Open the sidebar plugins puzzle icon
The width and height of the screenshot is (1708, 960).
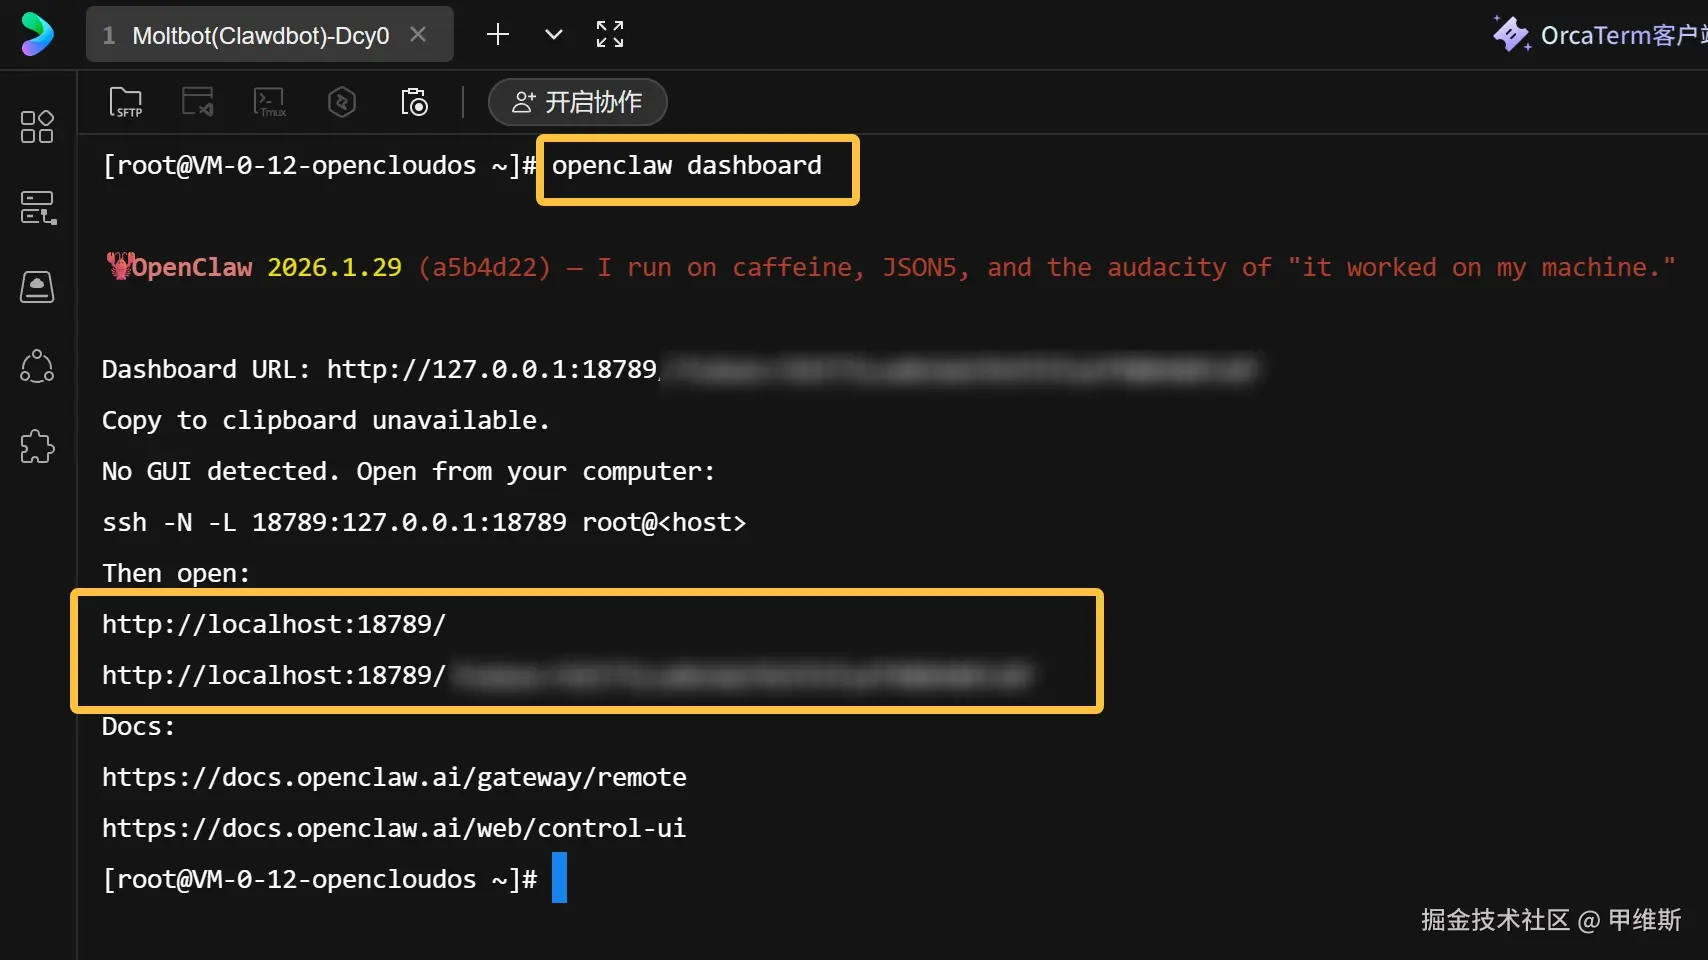point(37,447)
